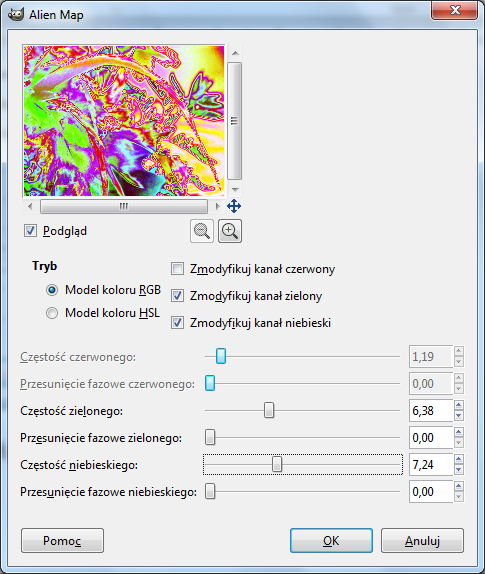Click the Częstość niebieskiego value field

[431, 465]
